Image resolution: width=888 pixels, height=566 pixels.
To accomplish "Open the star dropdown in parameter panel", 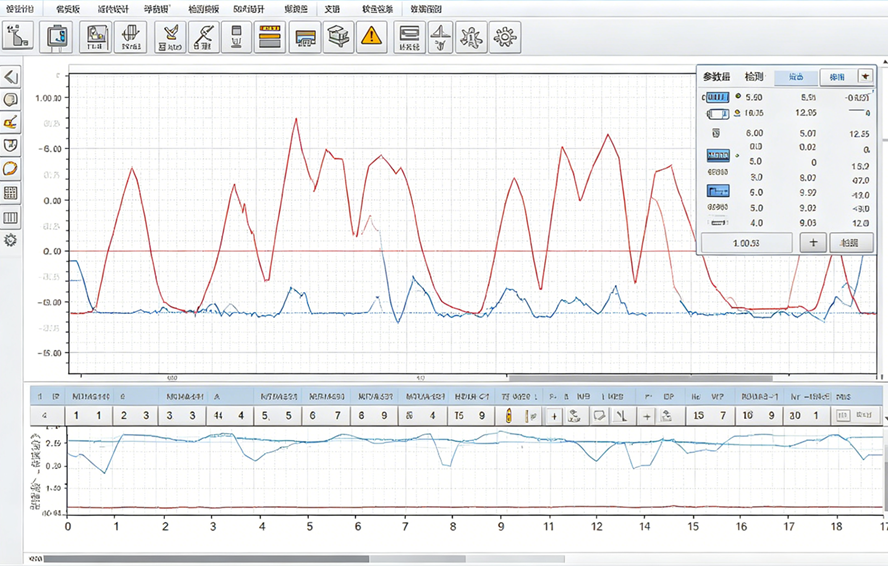I will (865, 77).
